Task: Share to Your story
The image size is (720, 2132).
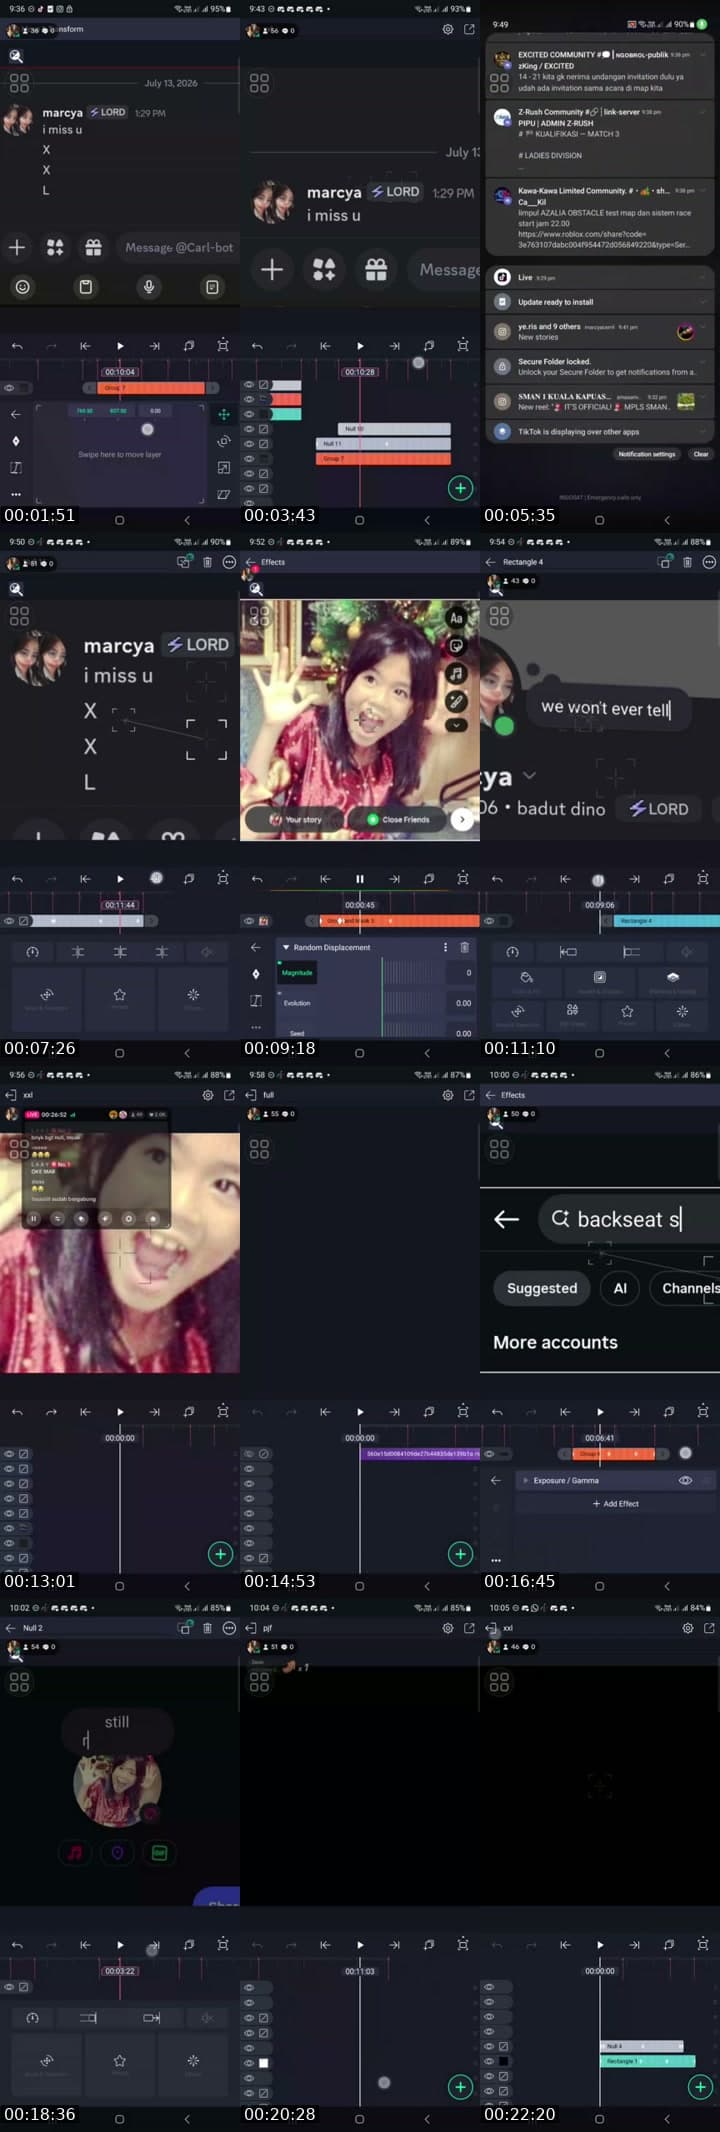Action: coord(294,819)
